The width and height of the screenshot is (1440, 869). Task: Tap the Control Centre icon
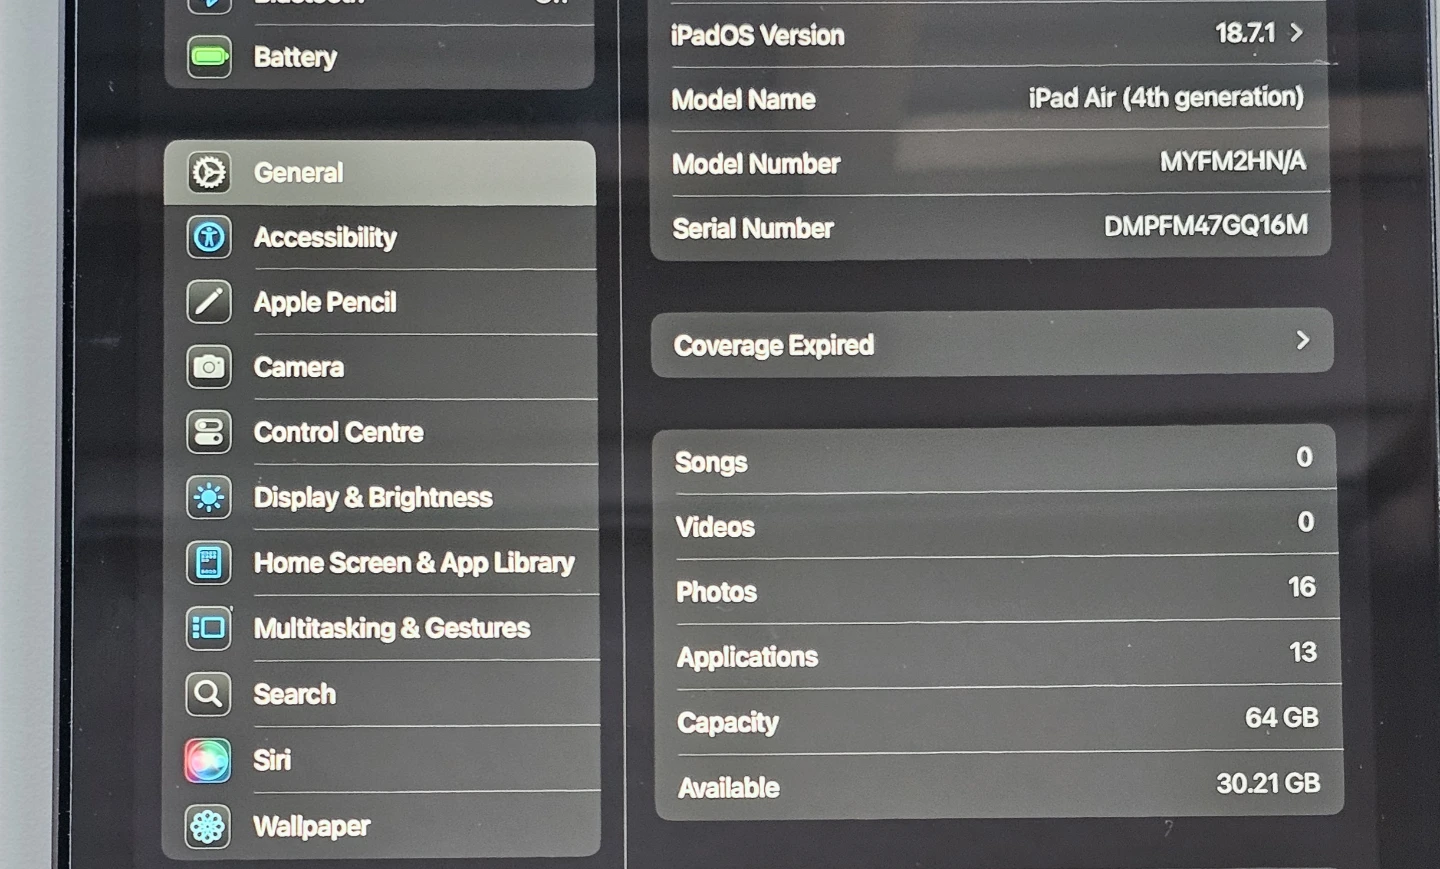click(x=209, y=432)
